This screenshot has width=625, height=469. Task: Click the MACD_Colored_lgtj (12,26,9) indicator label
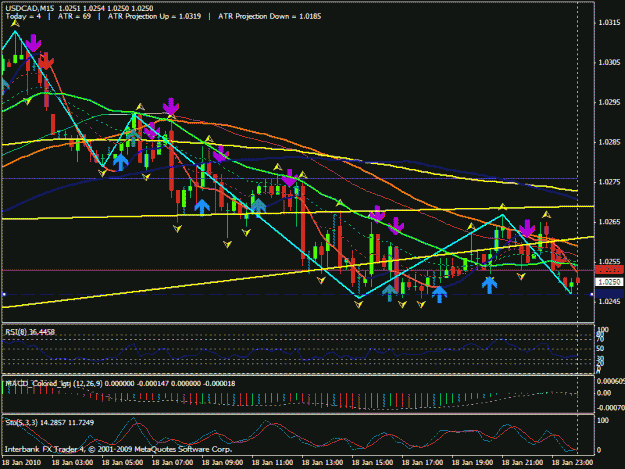click(53, 383)
